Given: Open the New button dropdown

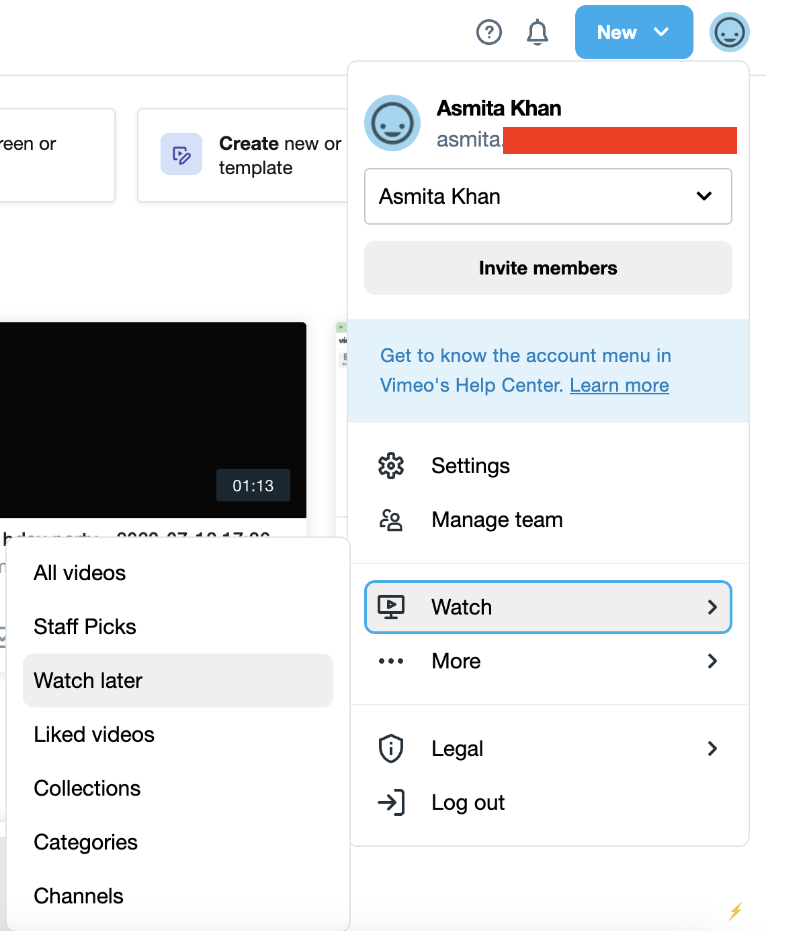Looking at the screenshot, I should pos(633,32).
